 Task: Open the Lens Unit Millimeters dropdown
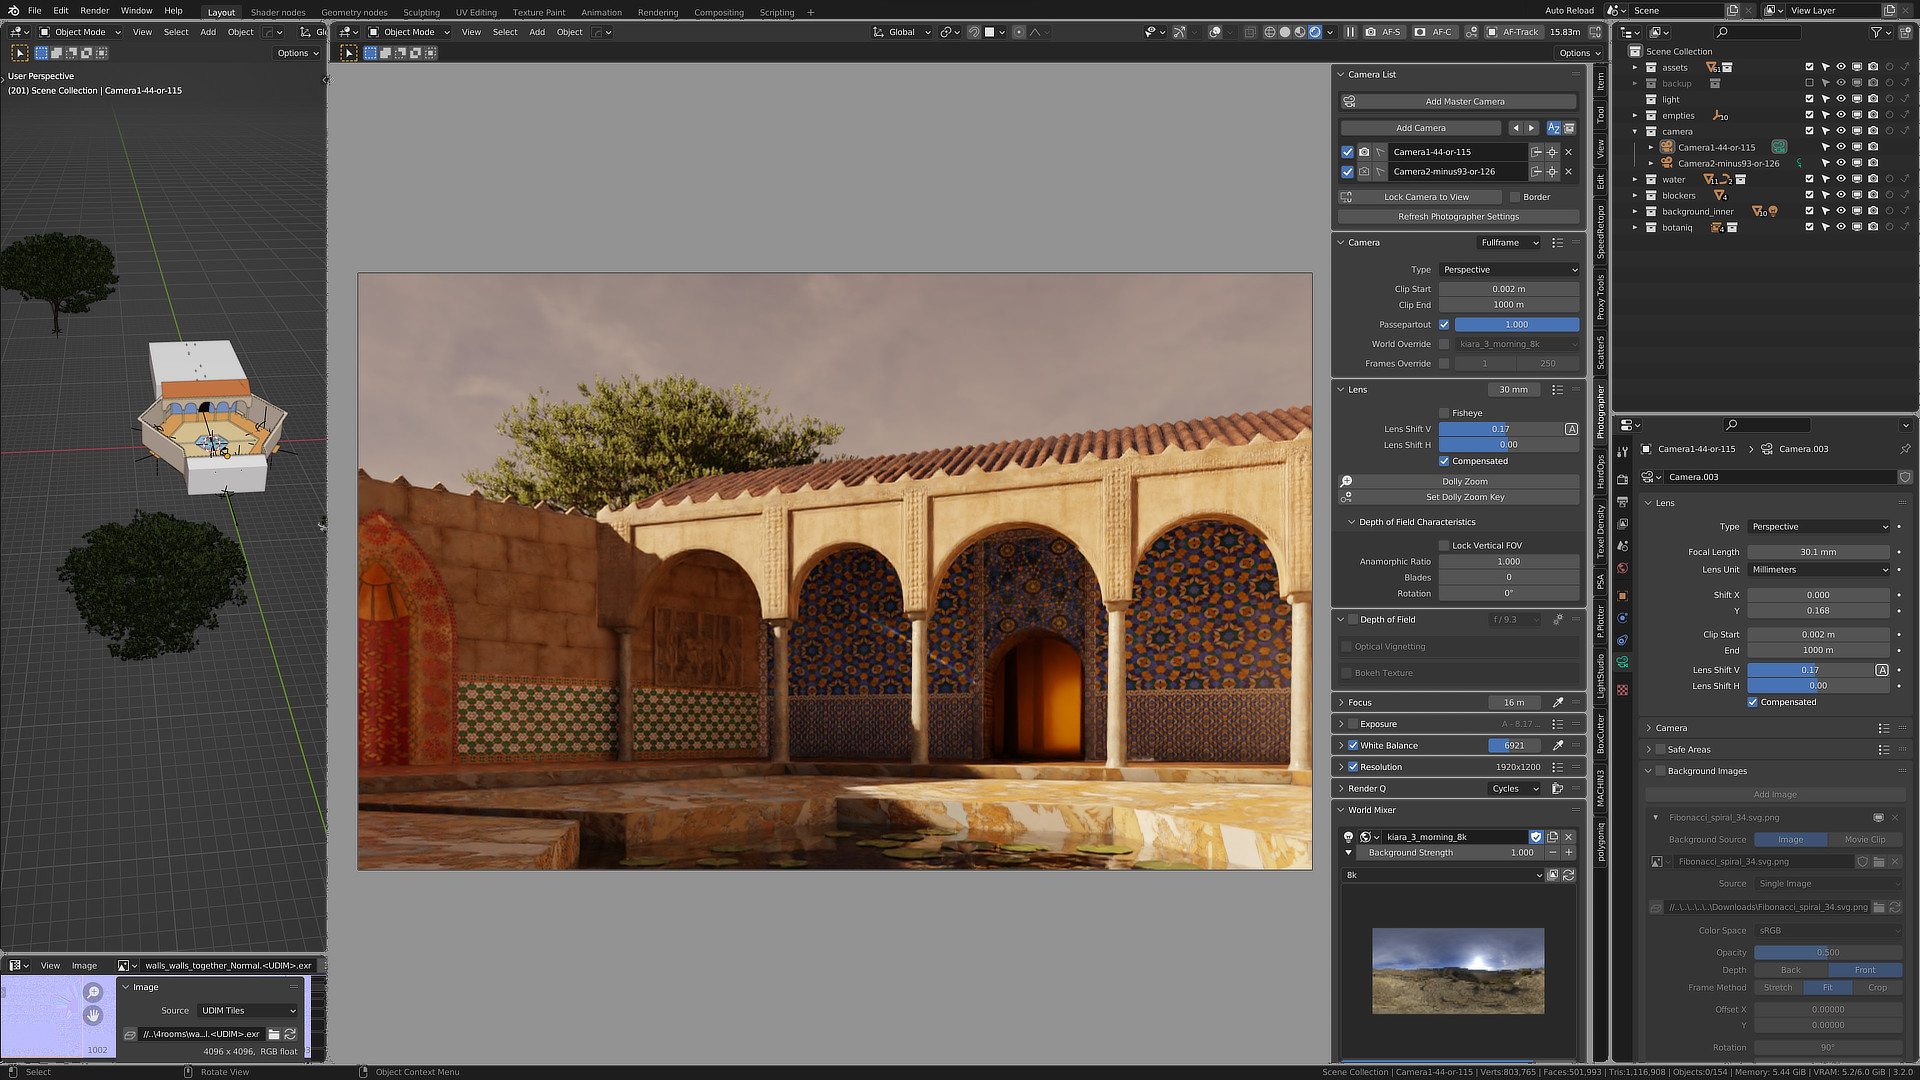[1819, 570]
